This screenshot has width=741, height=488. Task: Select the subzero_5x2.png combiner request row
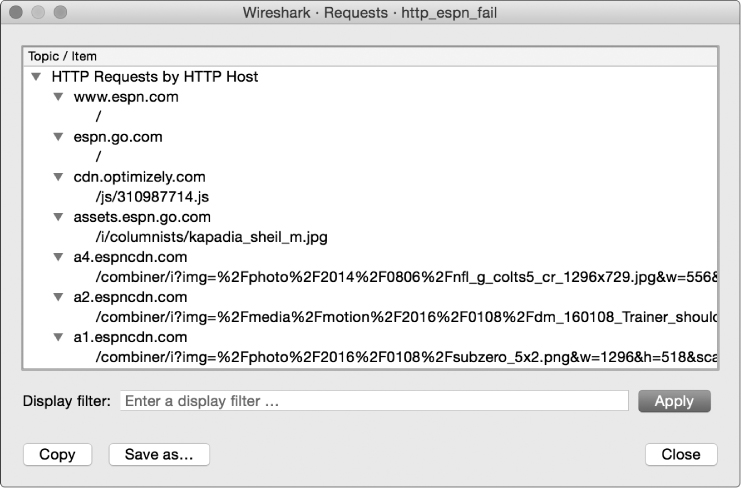click(x=370, y=357)
